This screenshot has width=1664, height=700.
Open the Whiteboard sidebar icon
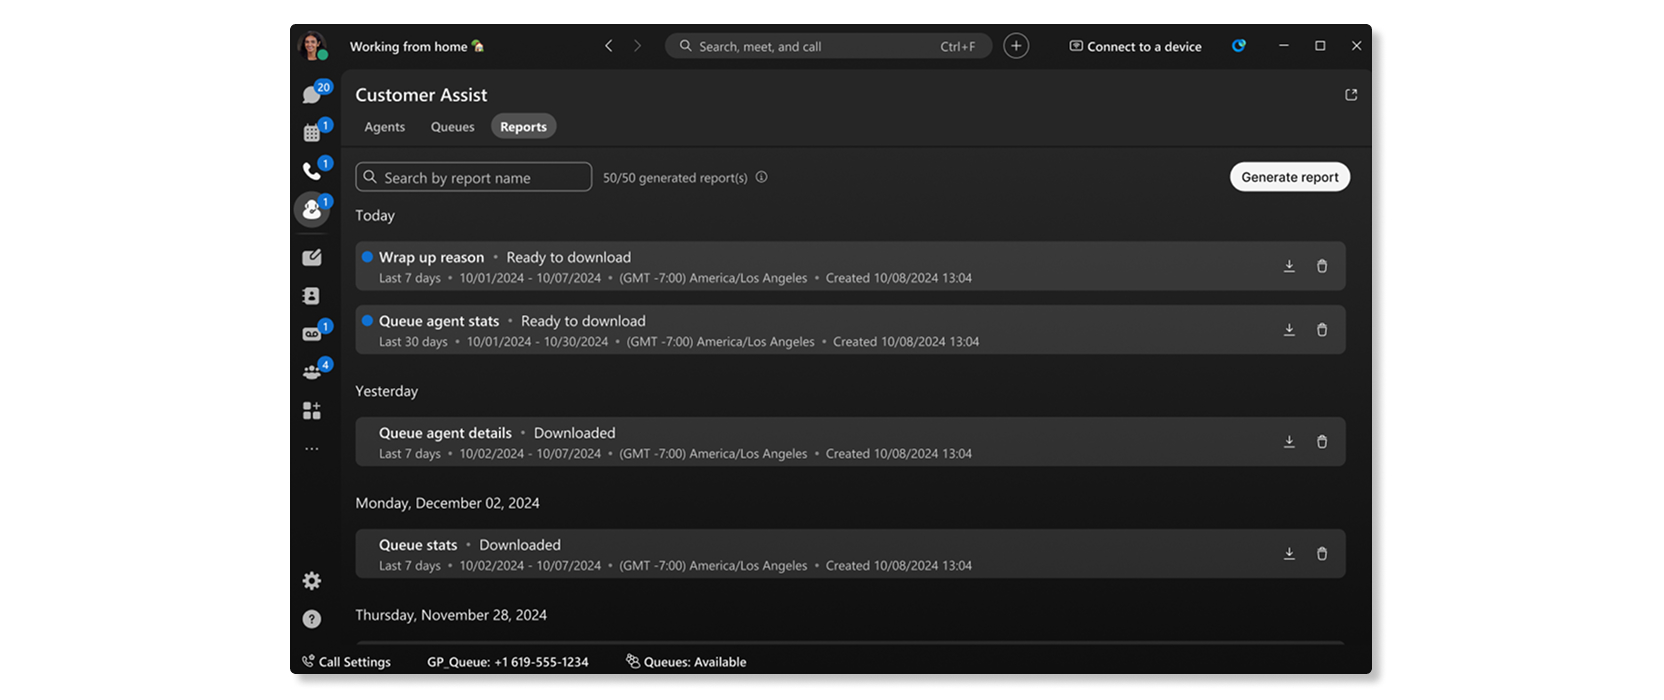(x=312, y=258)
